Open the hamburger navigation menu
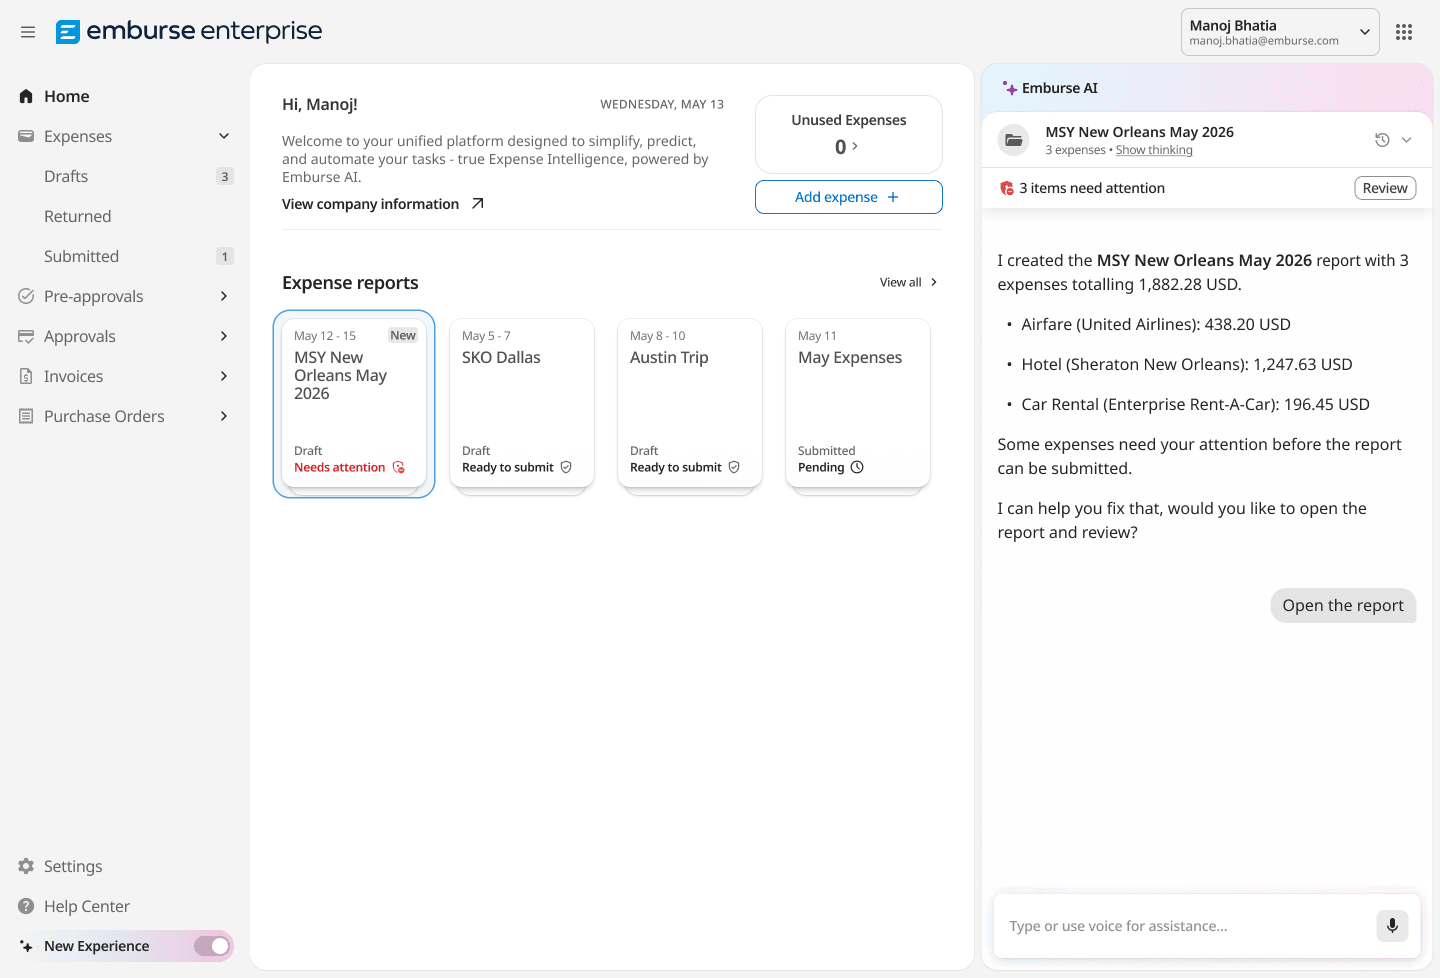The image size is (1440, 978). pos(28,32)
